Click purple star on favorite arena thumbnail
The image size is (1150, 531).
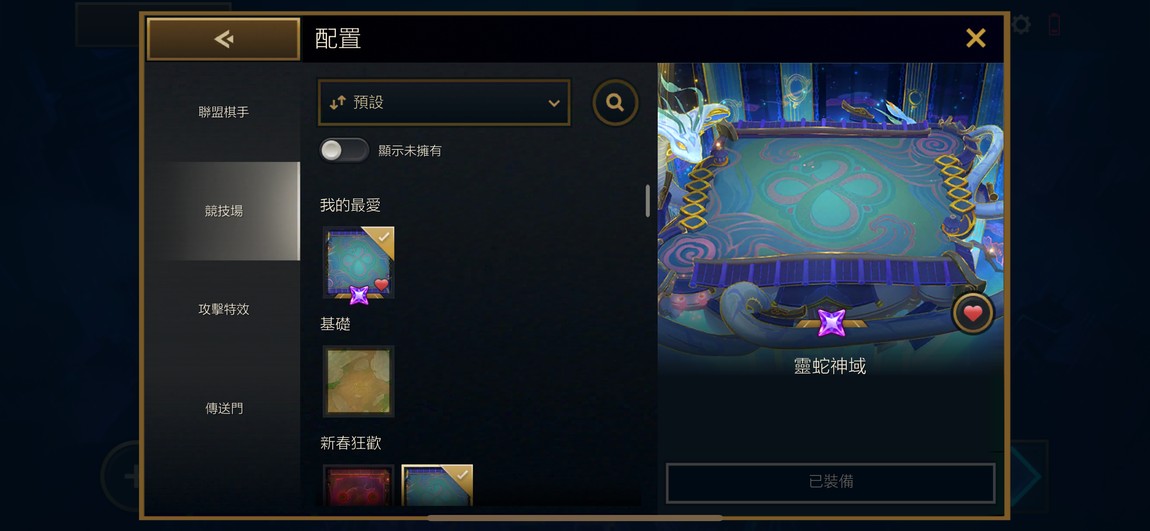coord(359,295)
